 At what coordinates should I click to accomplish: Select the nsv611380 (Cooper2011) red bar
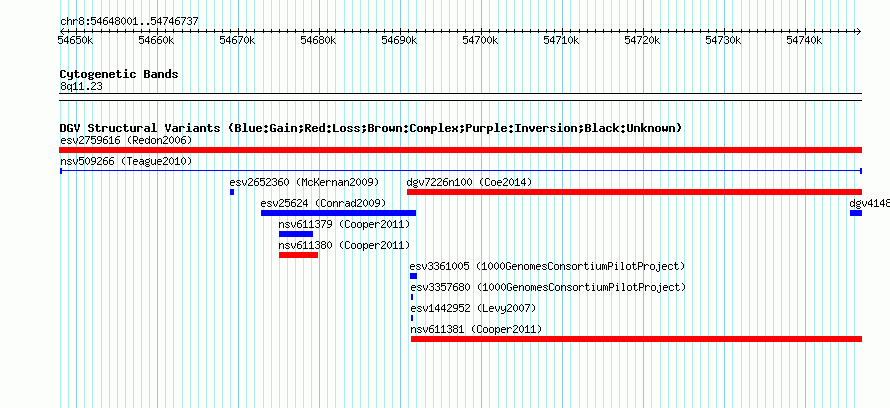coord(298,255)
